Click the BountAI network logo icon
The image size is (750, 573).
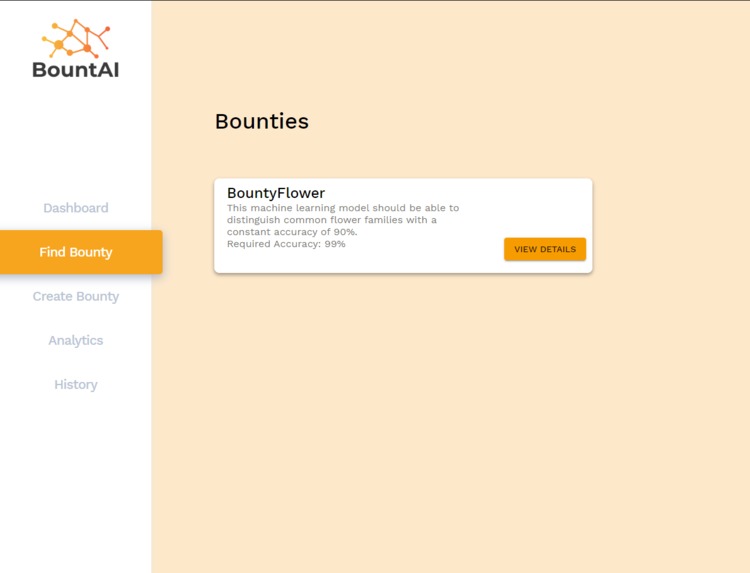(x=76, y=38)
